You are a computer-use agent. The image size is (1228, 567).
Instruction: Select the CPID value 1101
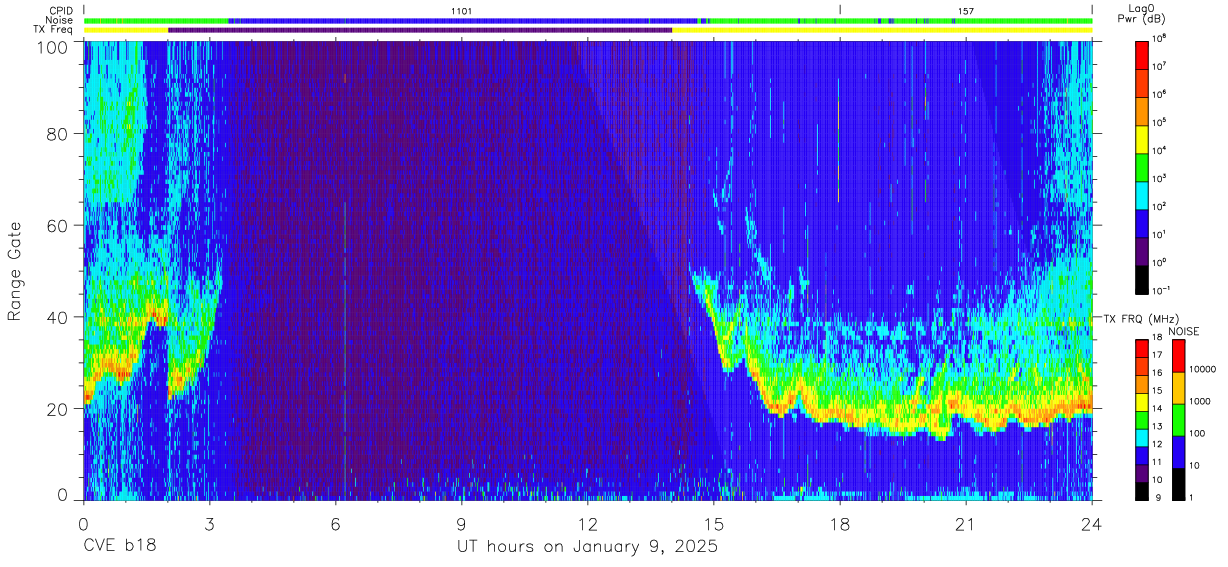tap(461, 10)
